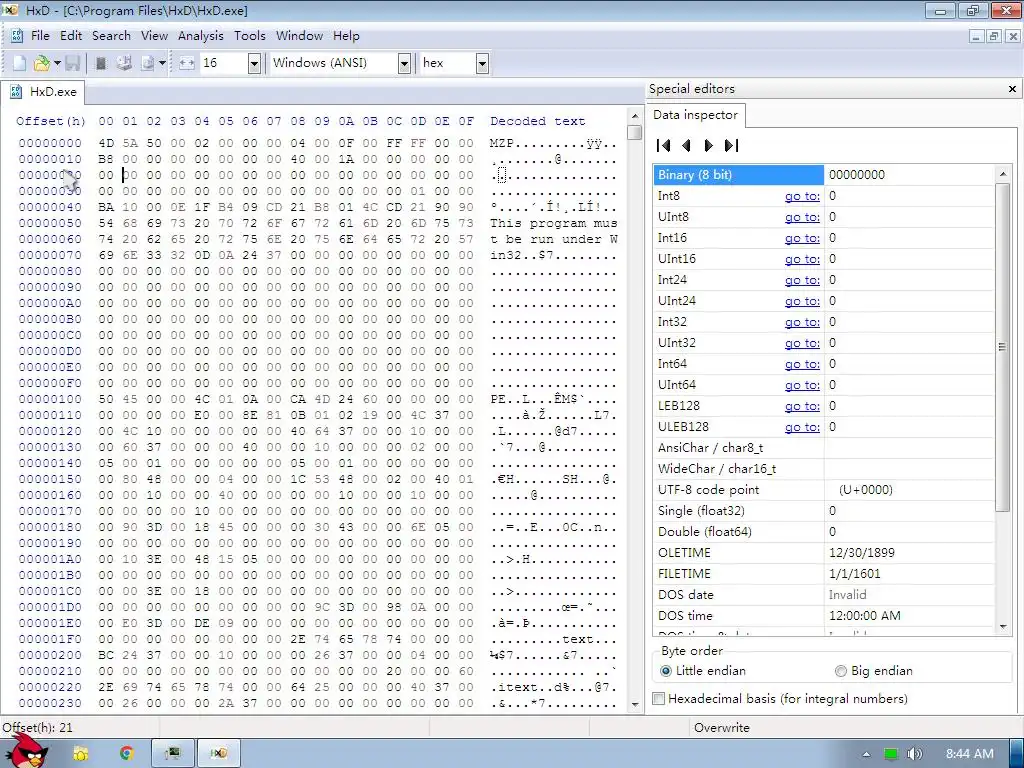Open the hex offset base dropdown

point(482,63)
